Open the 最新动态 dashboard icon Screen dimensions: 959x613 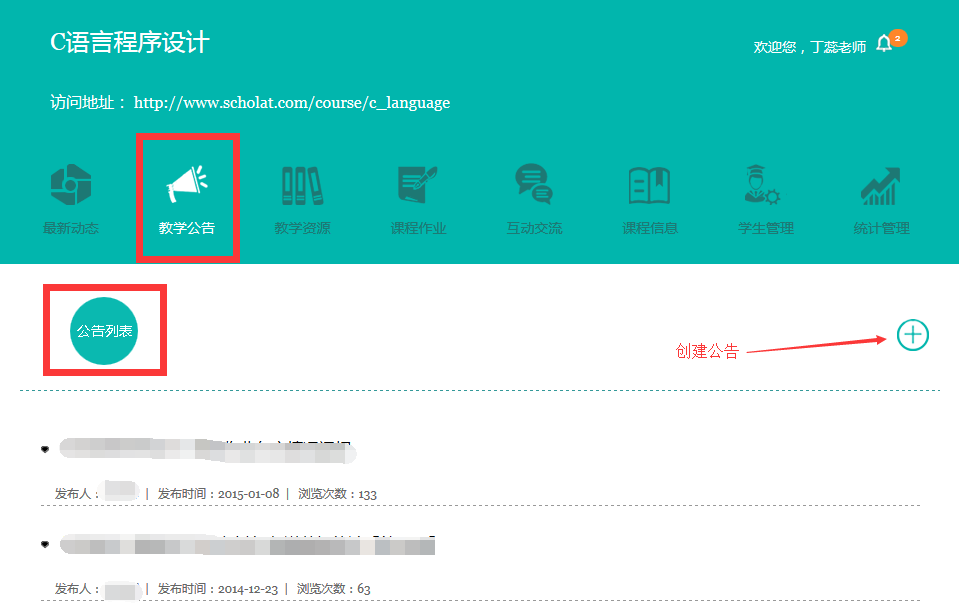(x=71, y=186)
